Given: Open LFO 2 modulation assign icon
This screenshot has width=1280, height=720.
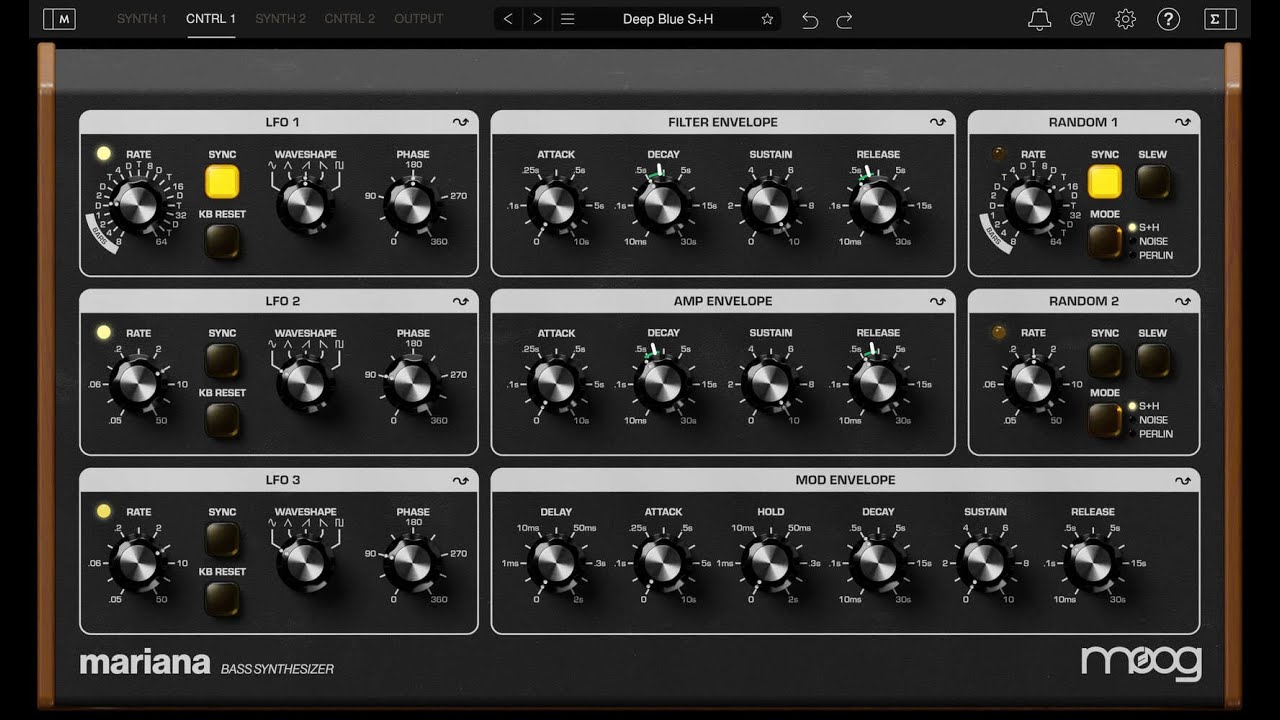Looking at the screenshot, I should click(x=460, y=301).
